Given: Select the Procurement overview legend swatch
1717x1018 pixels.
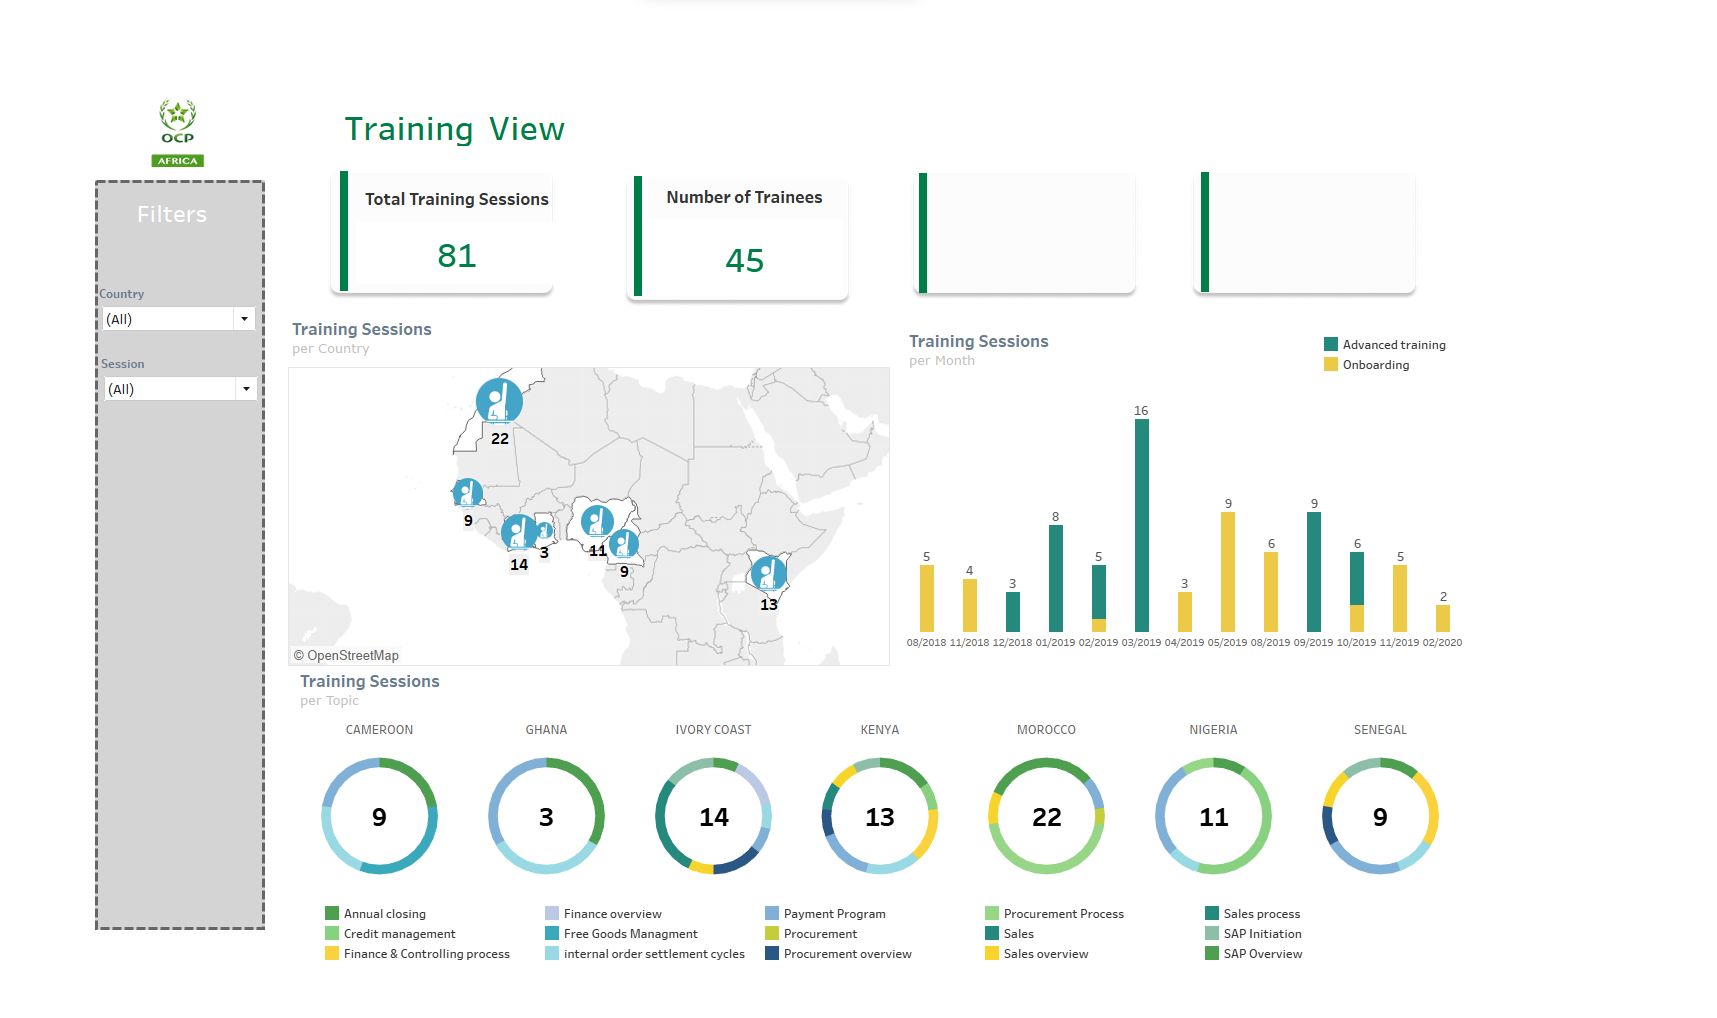Looking at the screenshot, I should pos(772,953).
